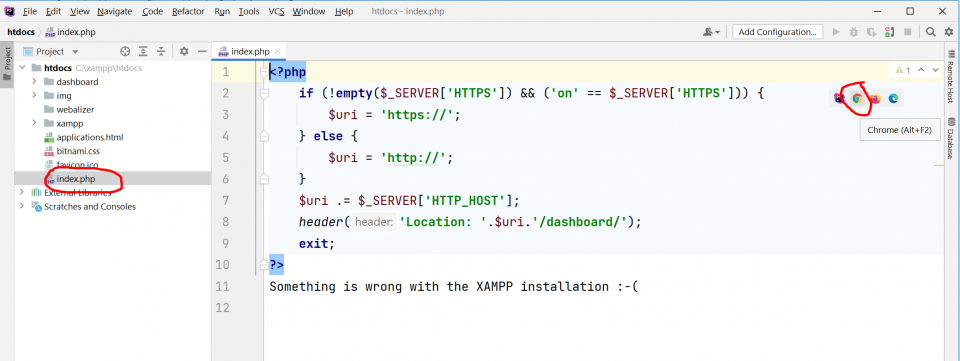Expand Scratches and Consoles node
Viewport: 960px width, 361px height.
click(x=22, y=206)
